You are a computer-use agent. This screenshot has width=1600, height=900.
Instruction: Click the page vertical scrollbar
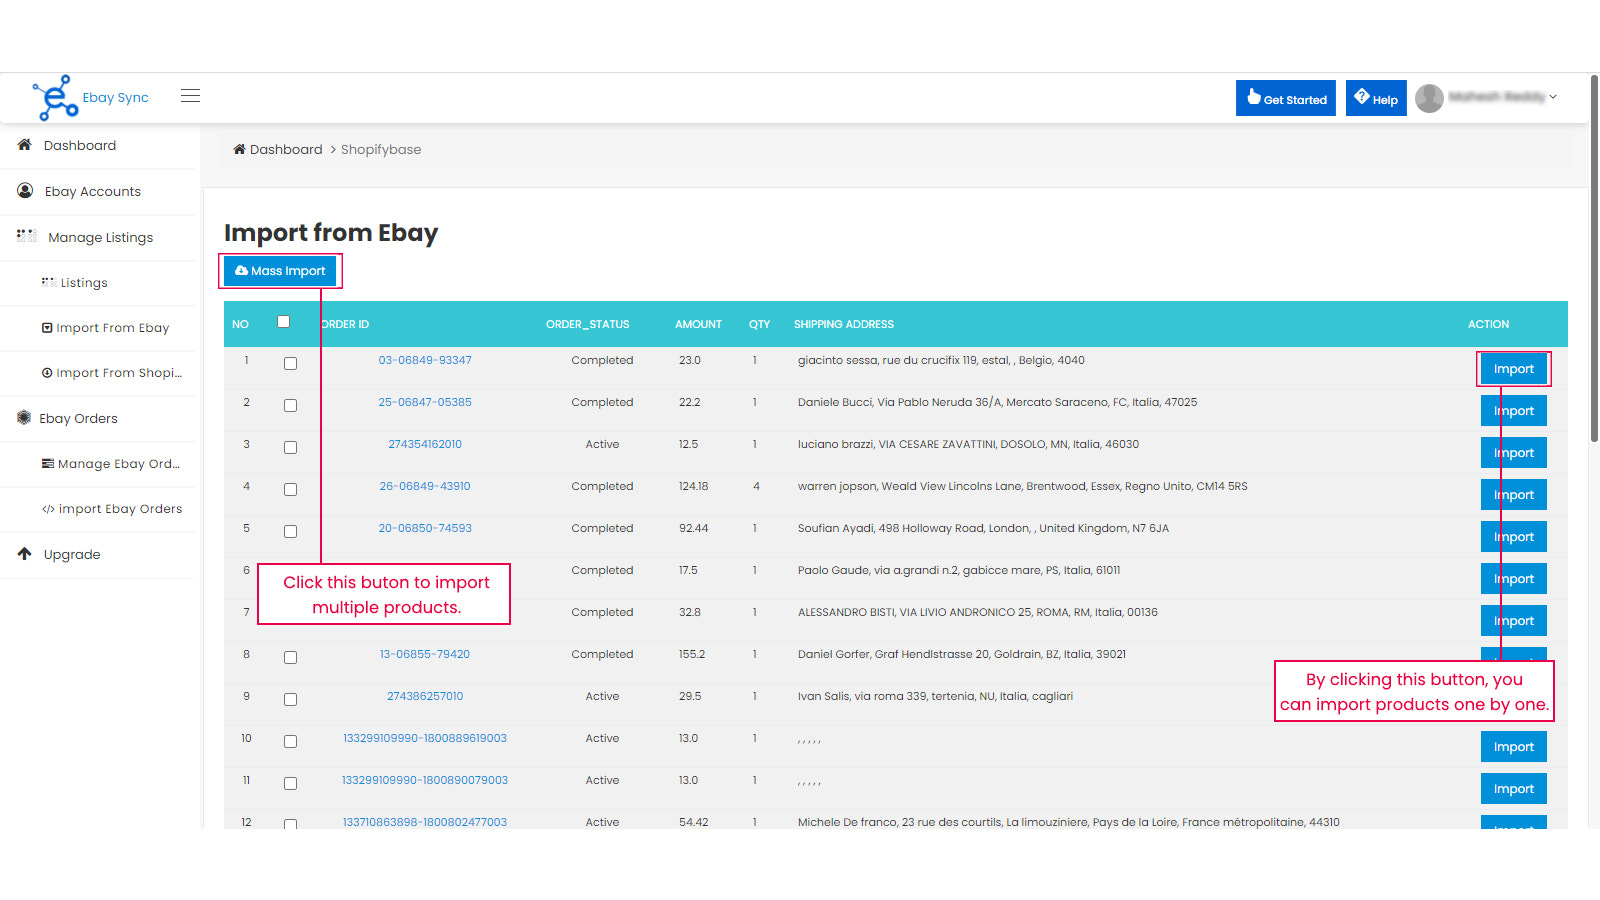coord(1594,258)
